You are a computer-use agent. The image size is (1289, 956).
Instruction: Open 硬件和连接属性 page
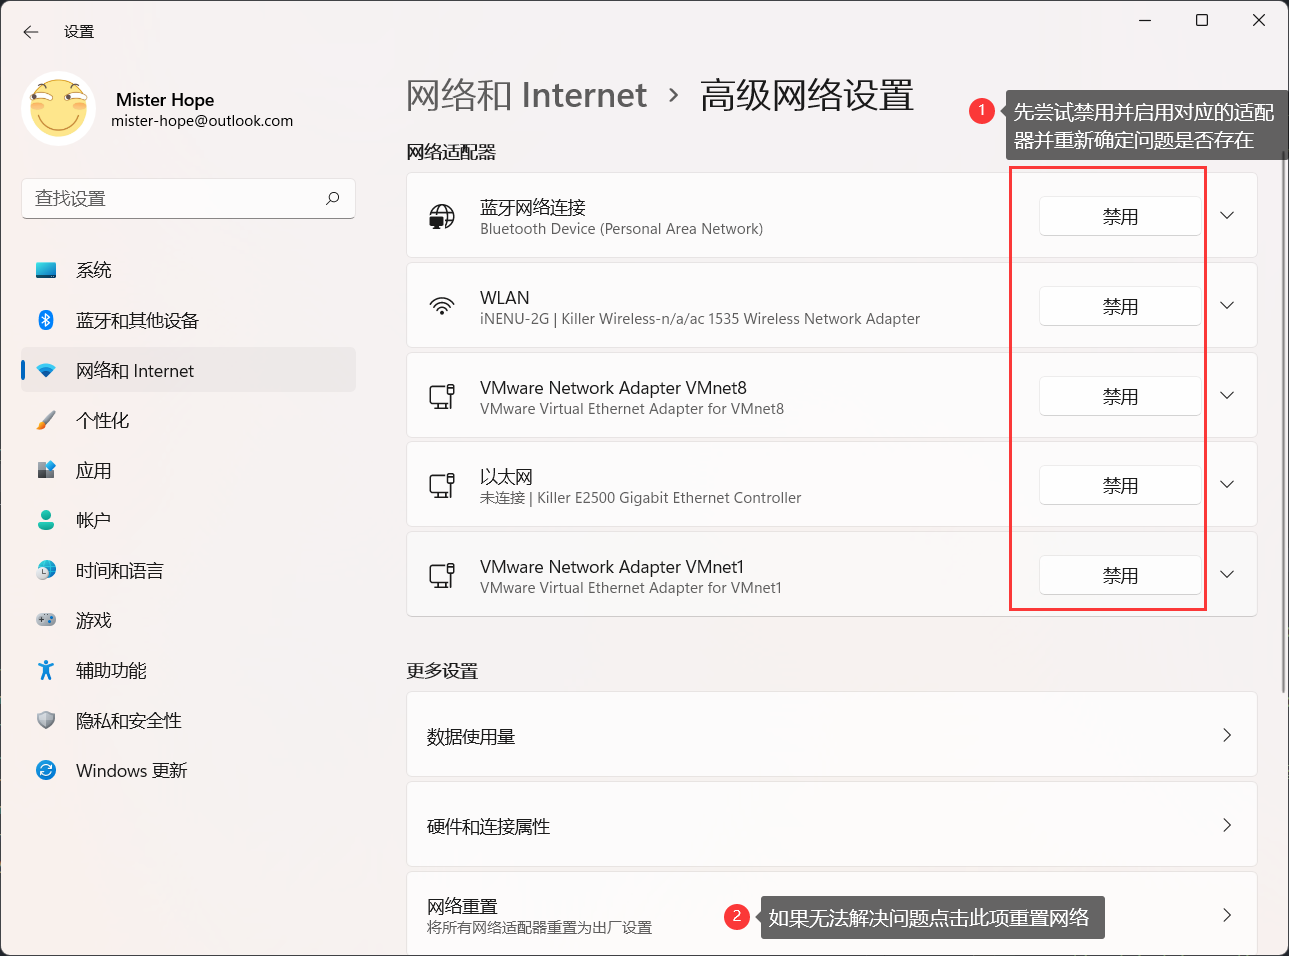[x=831, y=825]
